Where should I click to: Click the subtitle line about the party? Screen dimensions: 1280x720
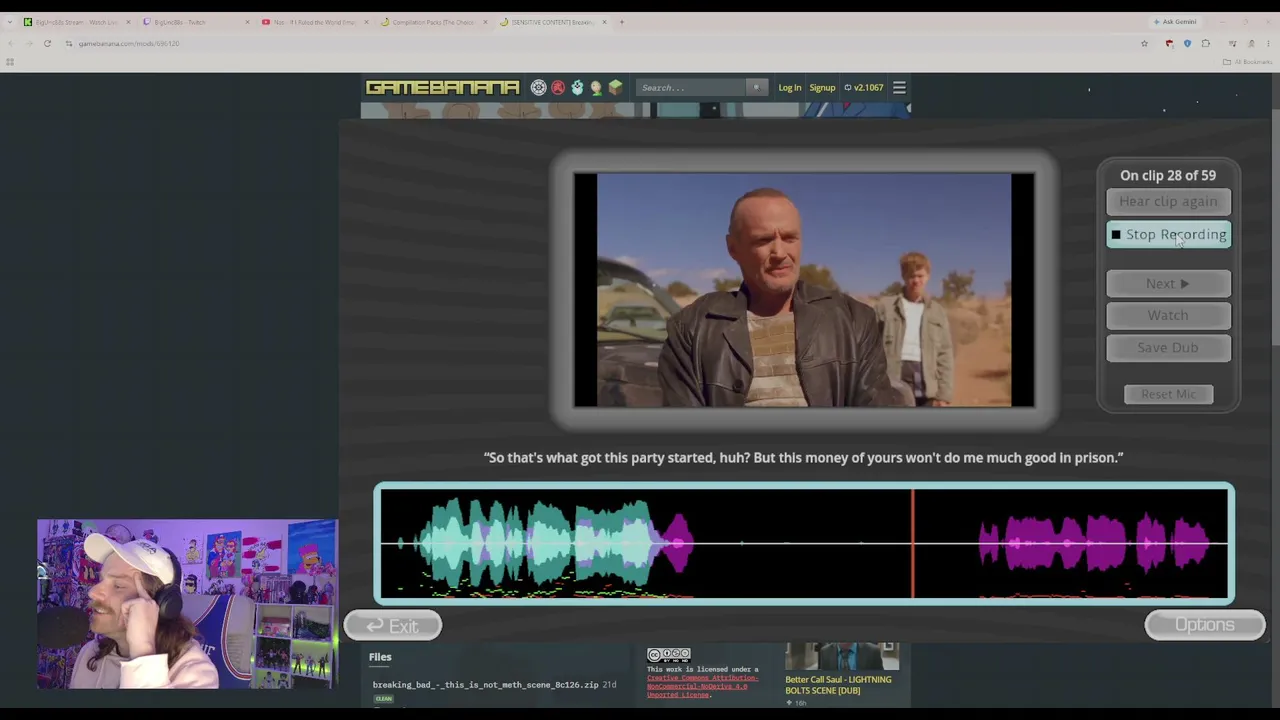pos(804,458)
